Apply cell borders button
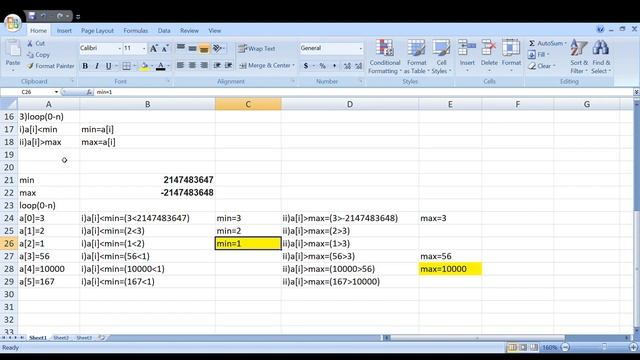 coord(127,66)
